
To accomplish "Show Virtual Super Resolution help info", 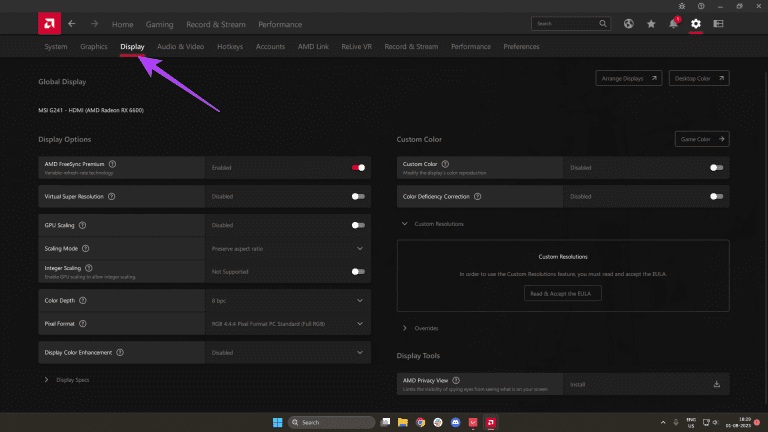I will 112,196.
